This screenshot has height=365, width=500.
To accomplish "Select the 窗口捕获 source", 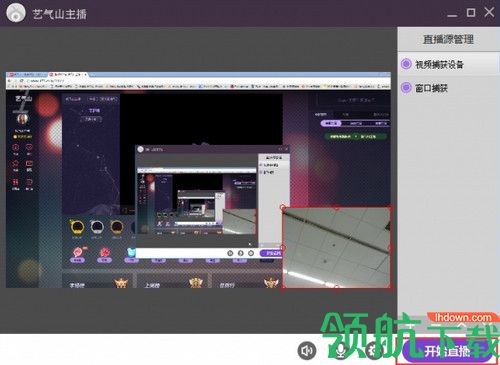I will tap(449, 88).
